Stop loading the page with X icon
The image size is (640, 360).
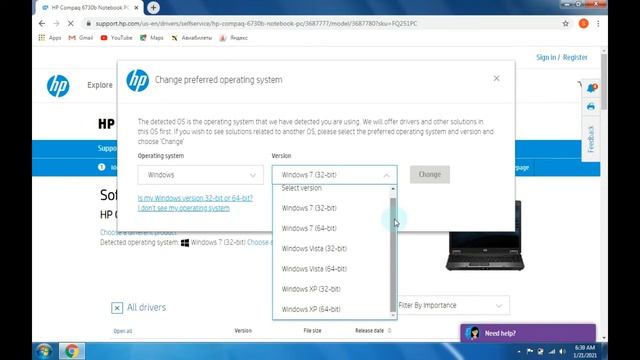[x=71, y=24]
